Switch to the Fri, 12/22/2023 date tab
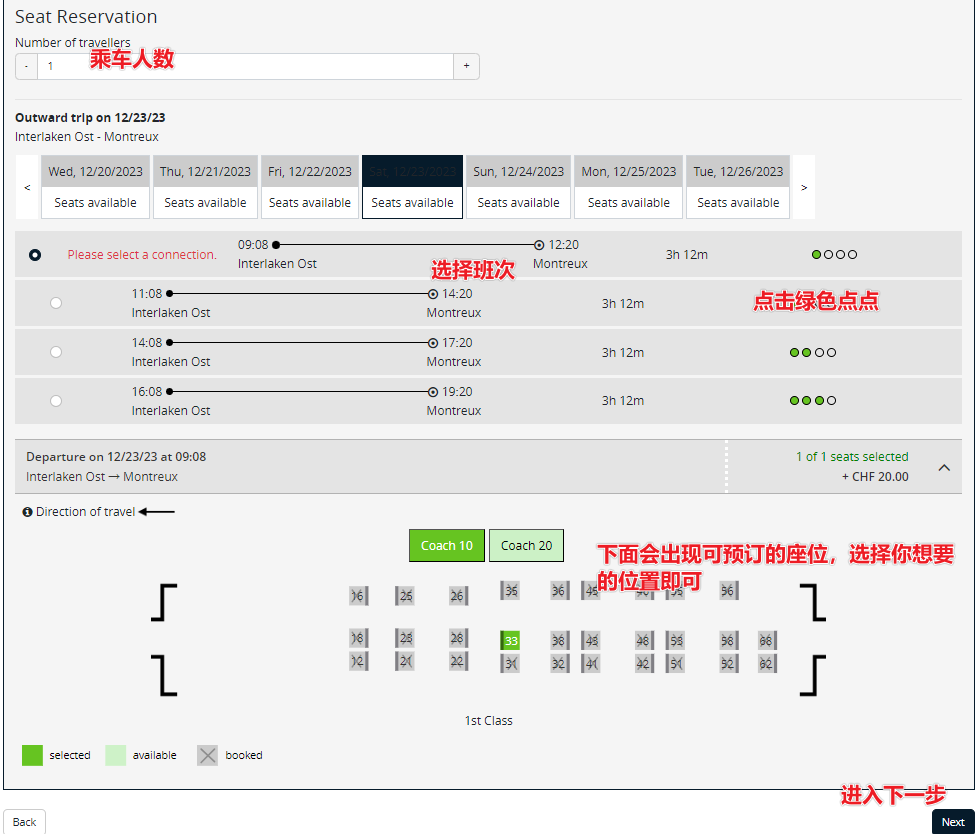Image resolution: width=980 pixels, height=834 pixels. [x=310, y=187]
